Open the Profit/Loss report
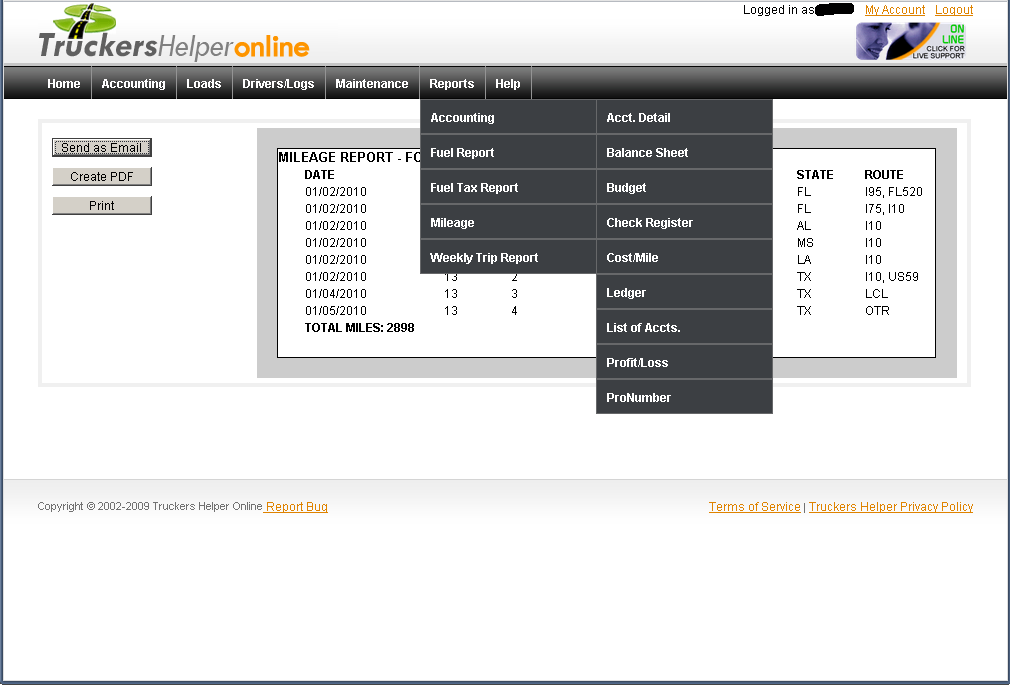This screenshot has width=1010, height=685. click(637, 363)
